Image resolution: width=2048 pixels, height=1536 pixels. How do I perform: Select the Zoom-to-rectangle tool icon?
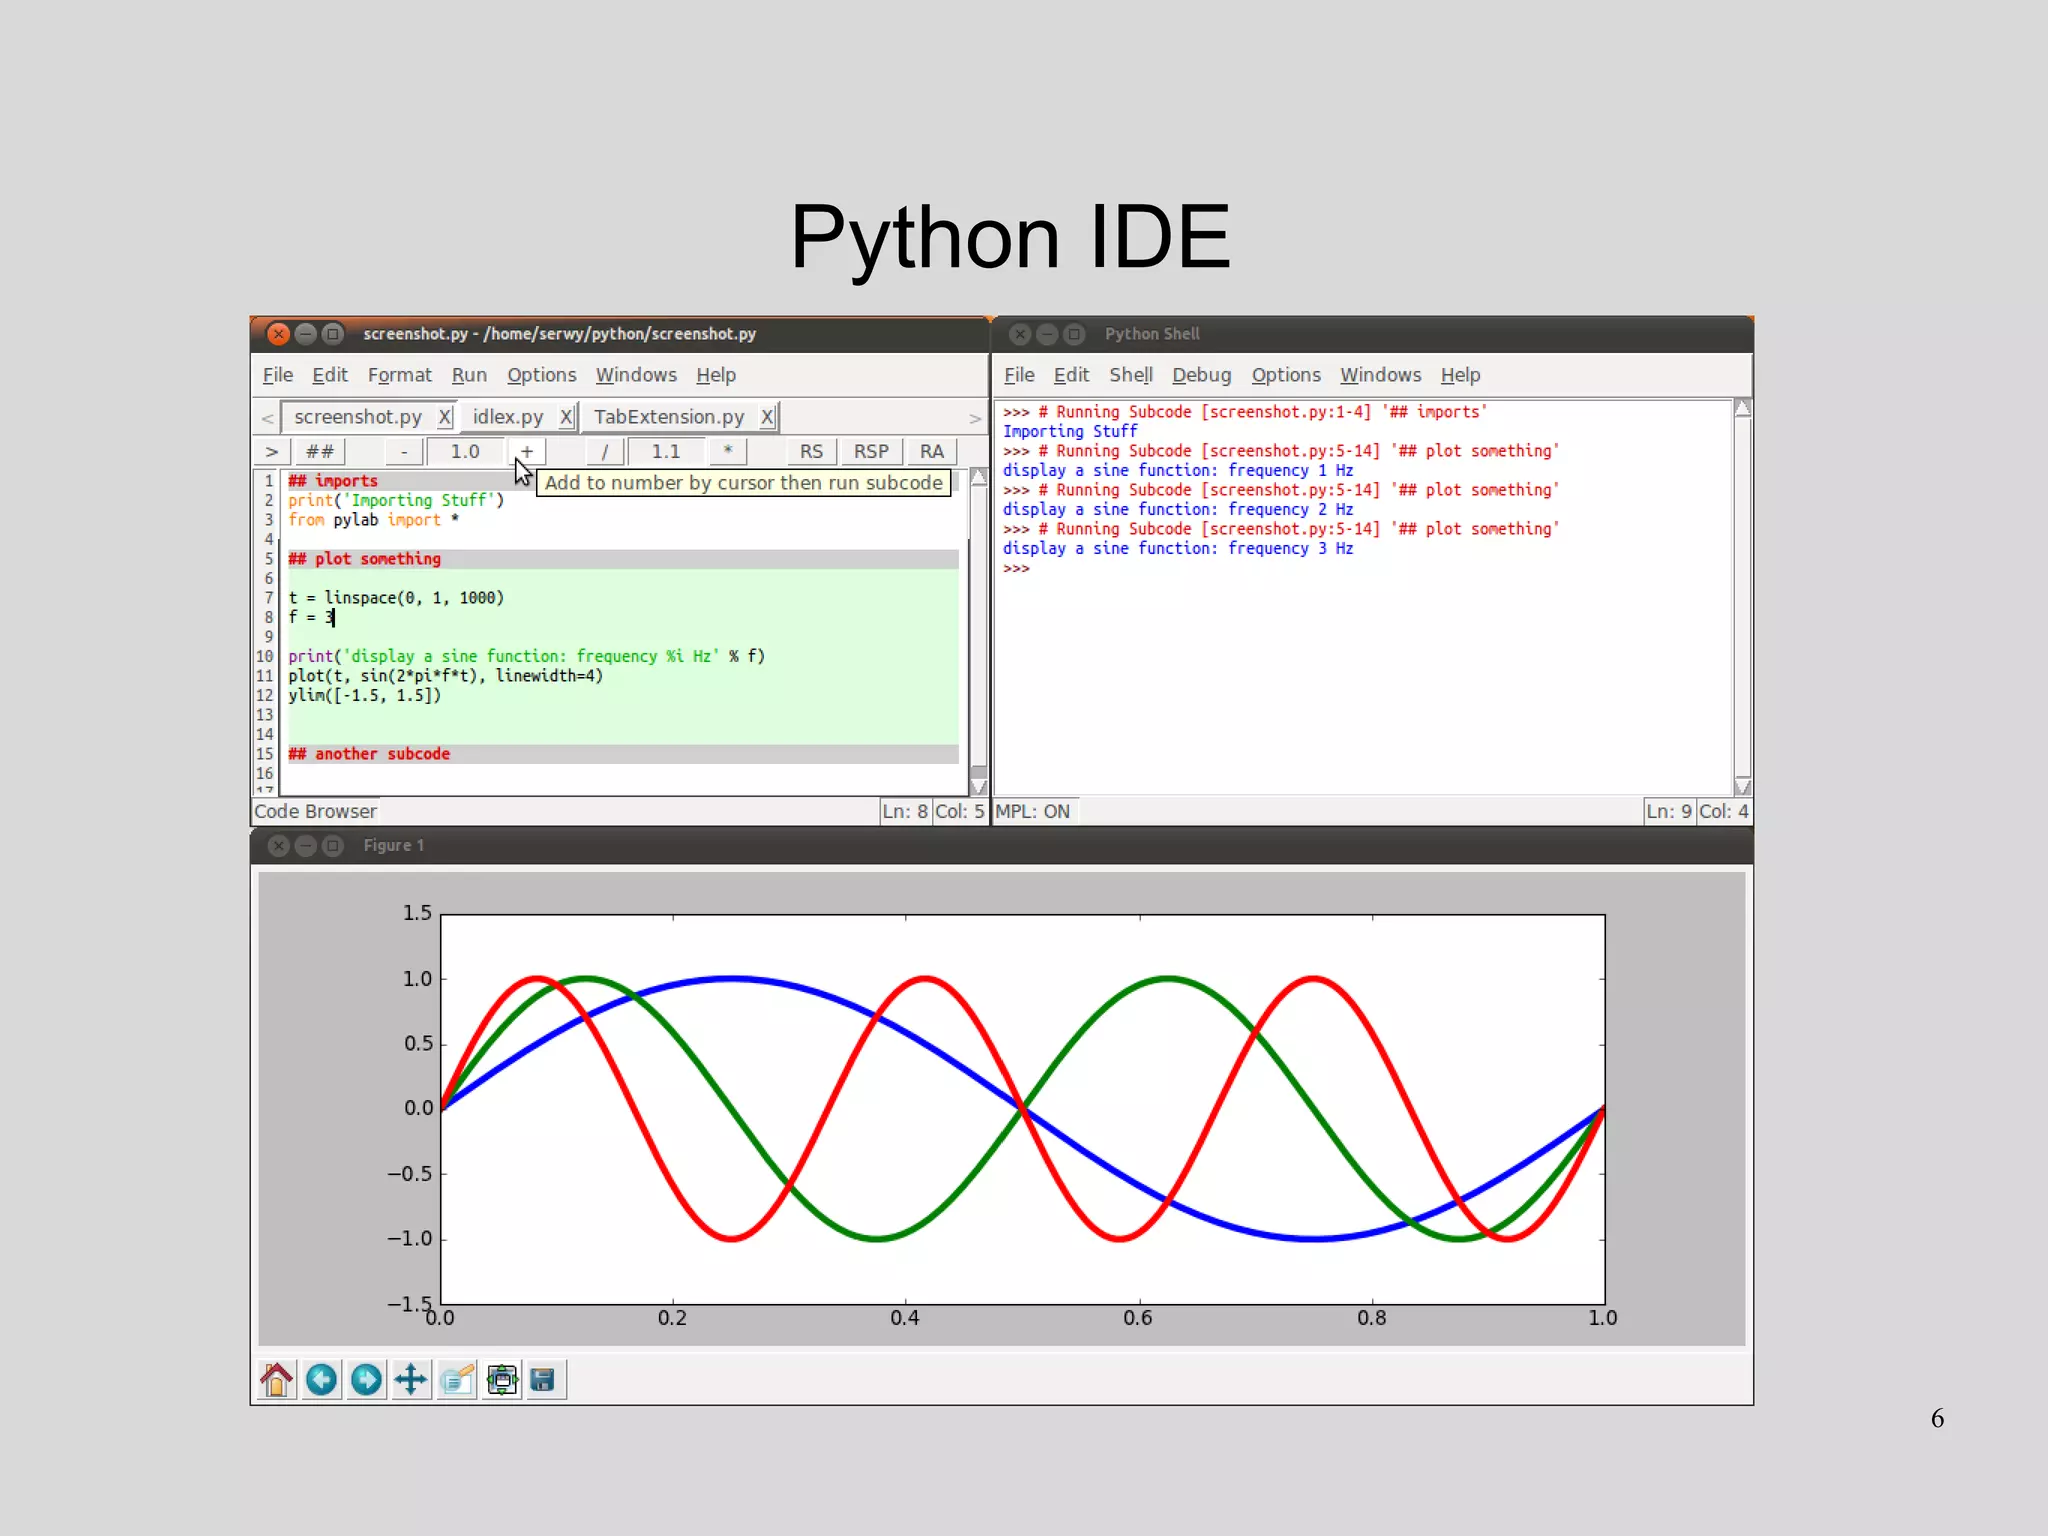click(457, 1380)
